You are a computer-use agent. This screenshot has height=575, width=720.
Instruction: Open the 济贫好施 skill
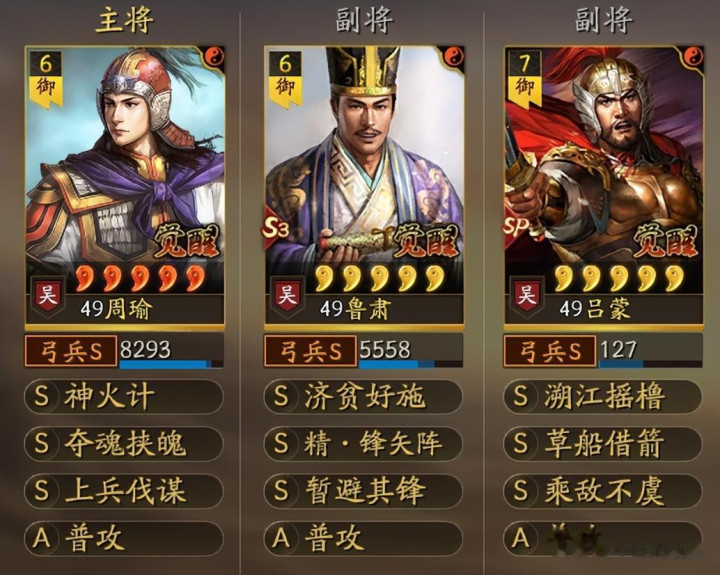click(363, 396)
